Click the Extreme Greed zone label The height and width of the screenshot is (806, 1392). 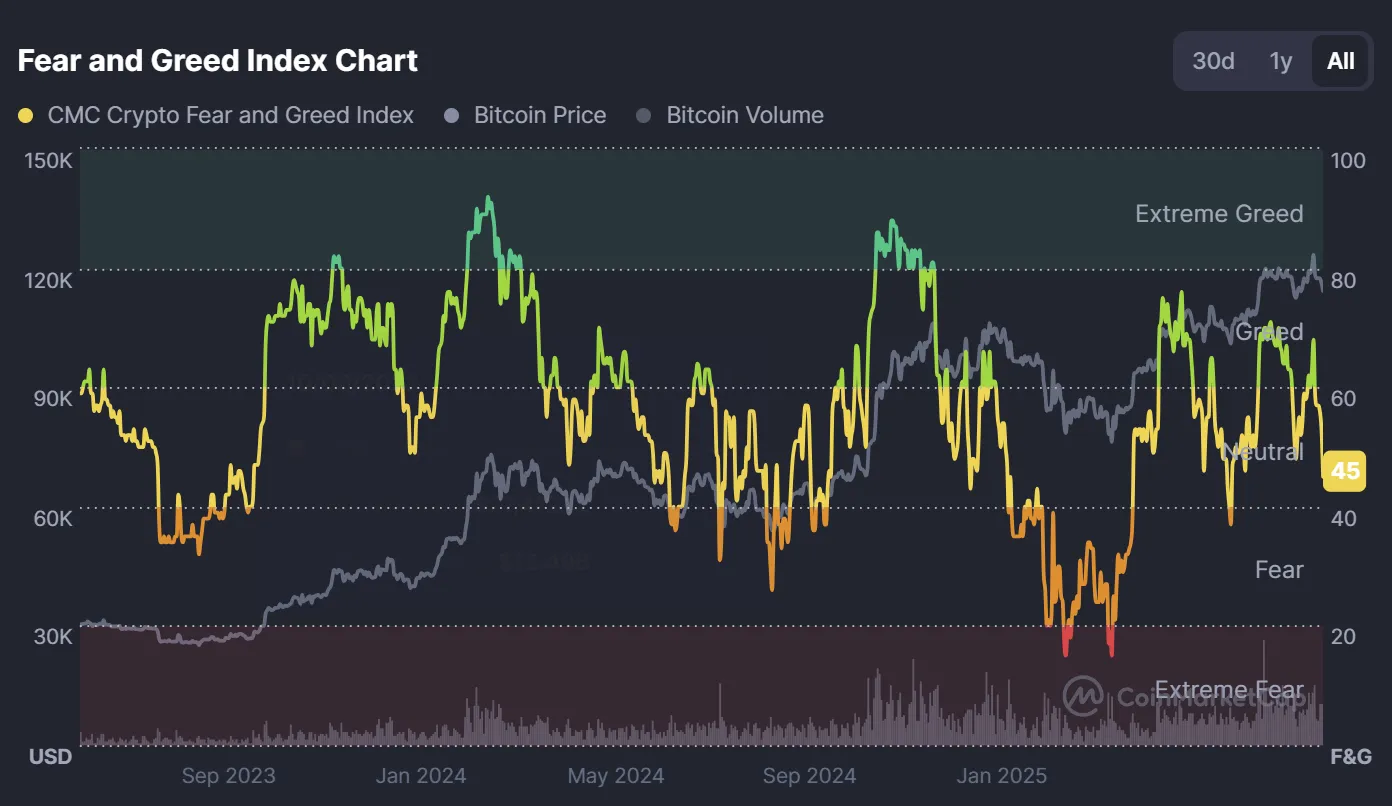click(x=1219, y=213)
